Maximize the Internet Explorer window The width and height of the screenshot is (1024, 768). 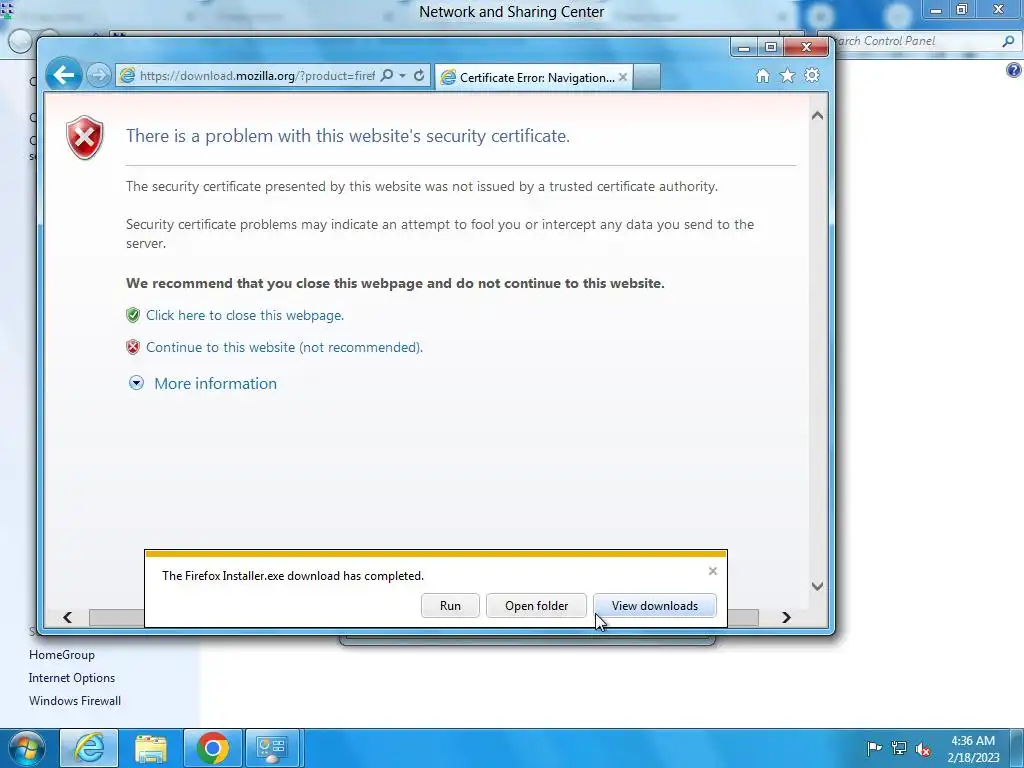click(x=771, y=48)
